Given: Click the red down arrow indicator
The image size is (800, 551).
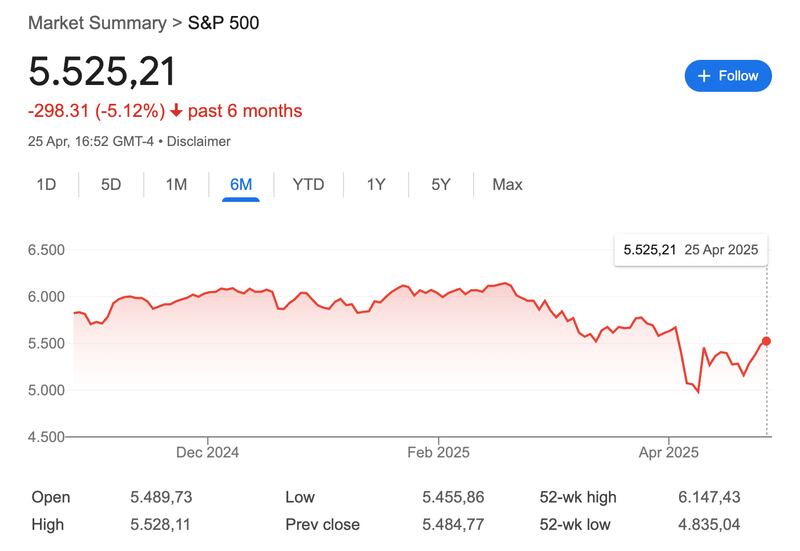Looking at the screenshot, I should 177,110.
